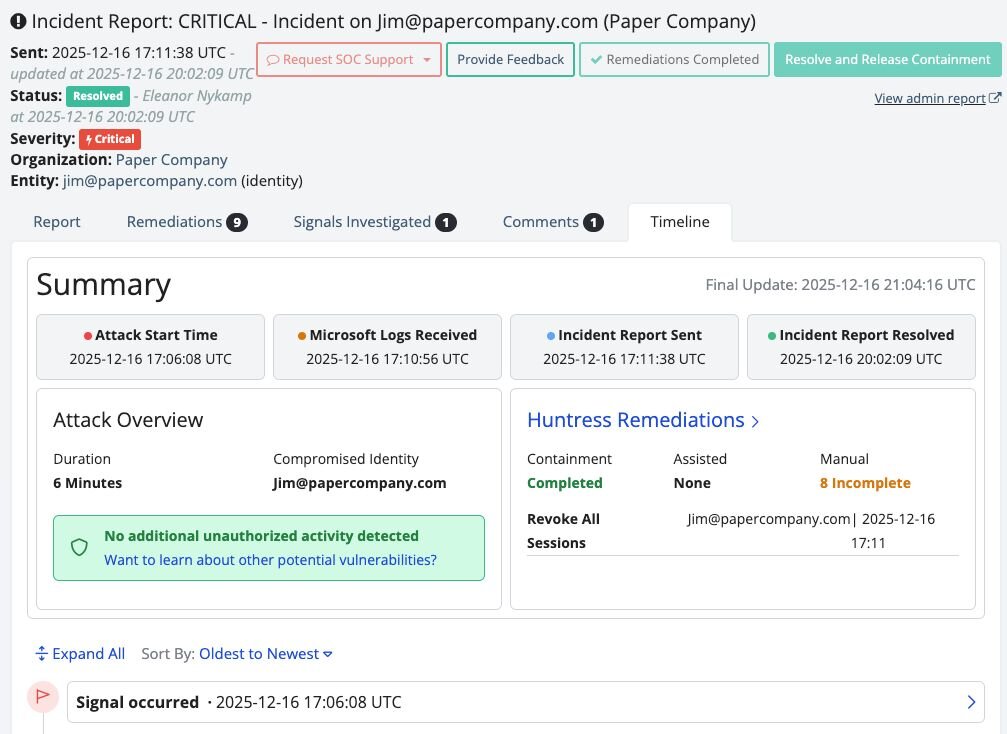Click the critical alert icon in report title
The height and width of the screenshot is (734, 1007).
point(18,21)
